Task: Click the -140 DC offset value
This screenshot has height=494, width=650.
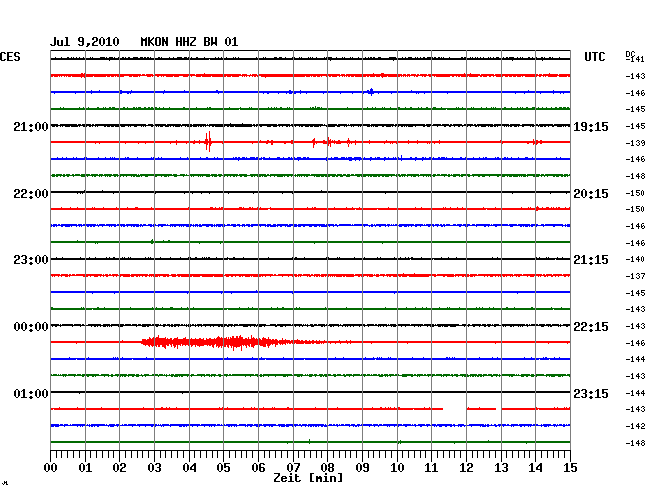Action: (x=635, y=259)
